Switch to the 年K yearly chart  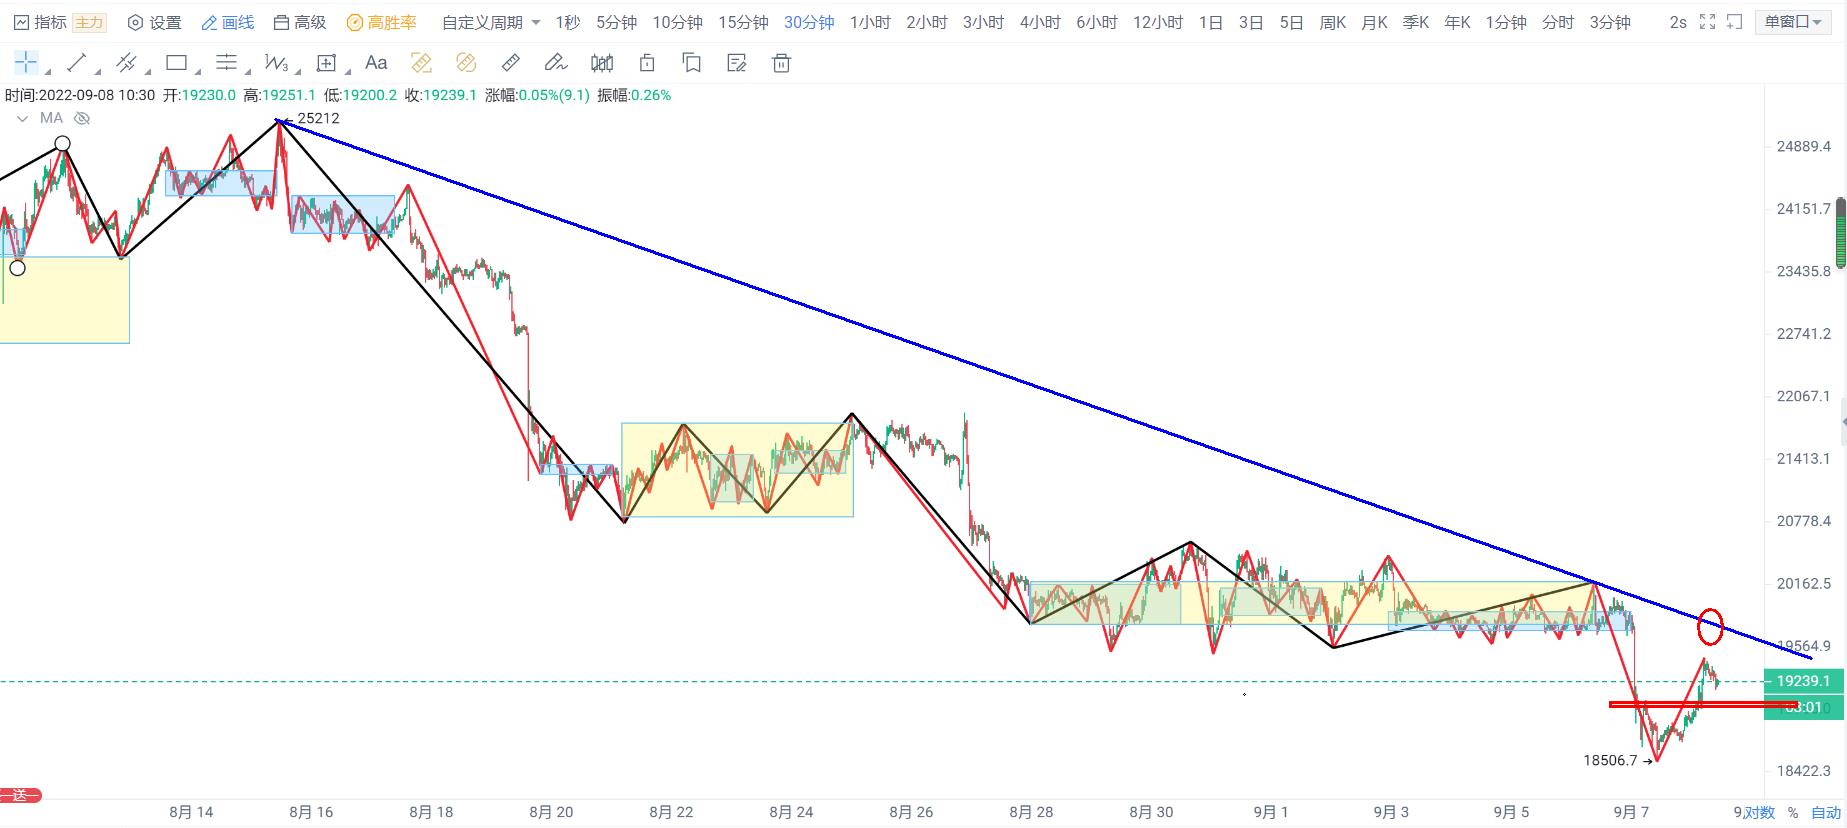click(1457, 22)
